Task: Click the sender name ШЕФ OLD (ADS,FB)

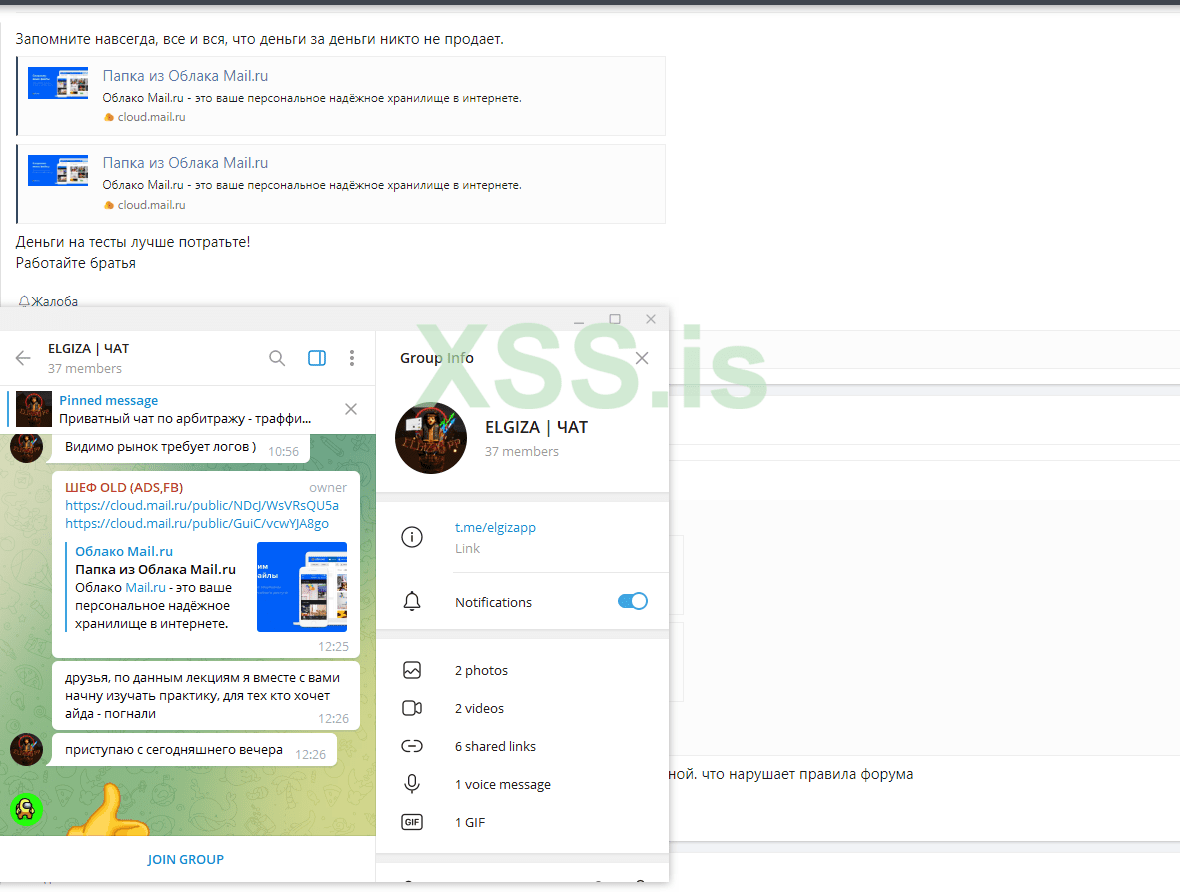Action: pos(124,488)
